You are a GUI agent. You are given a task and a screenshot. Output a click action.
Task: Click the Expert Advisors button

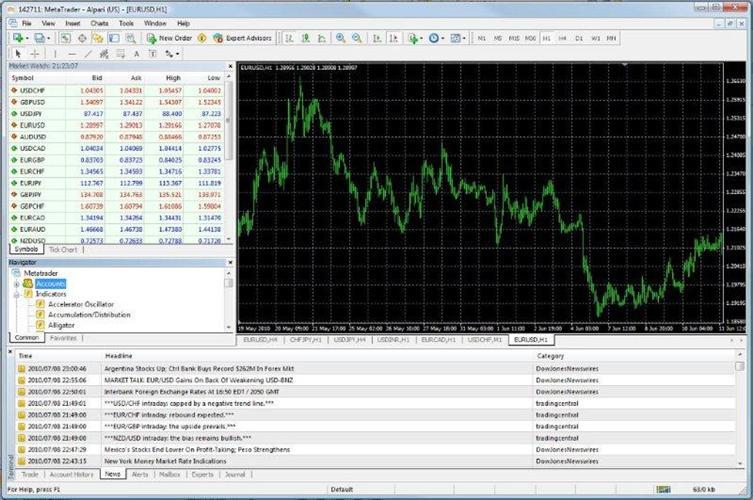tap(243, 38)
